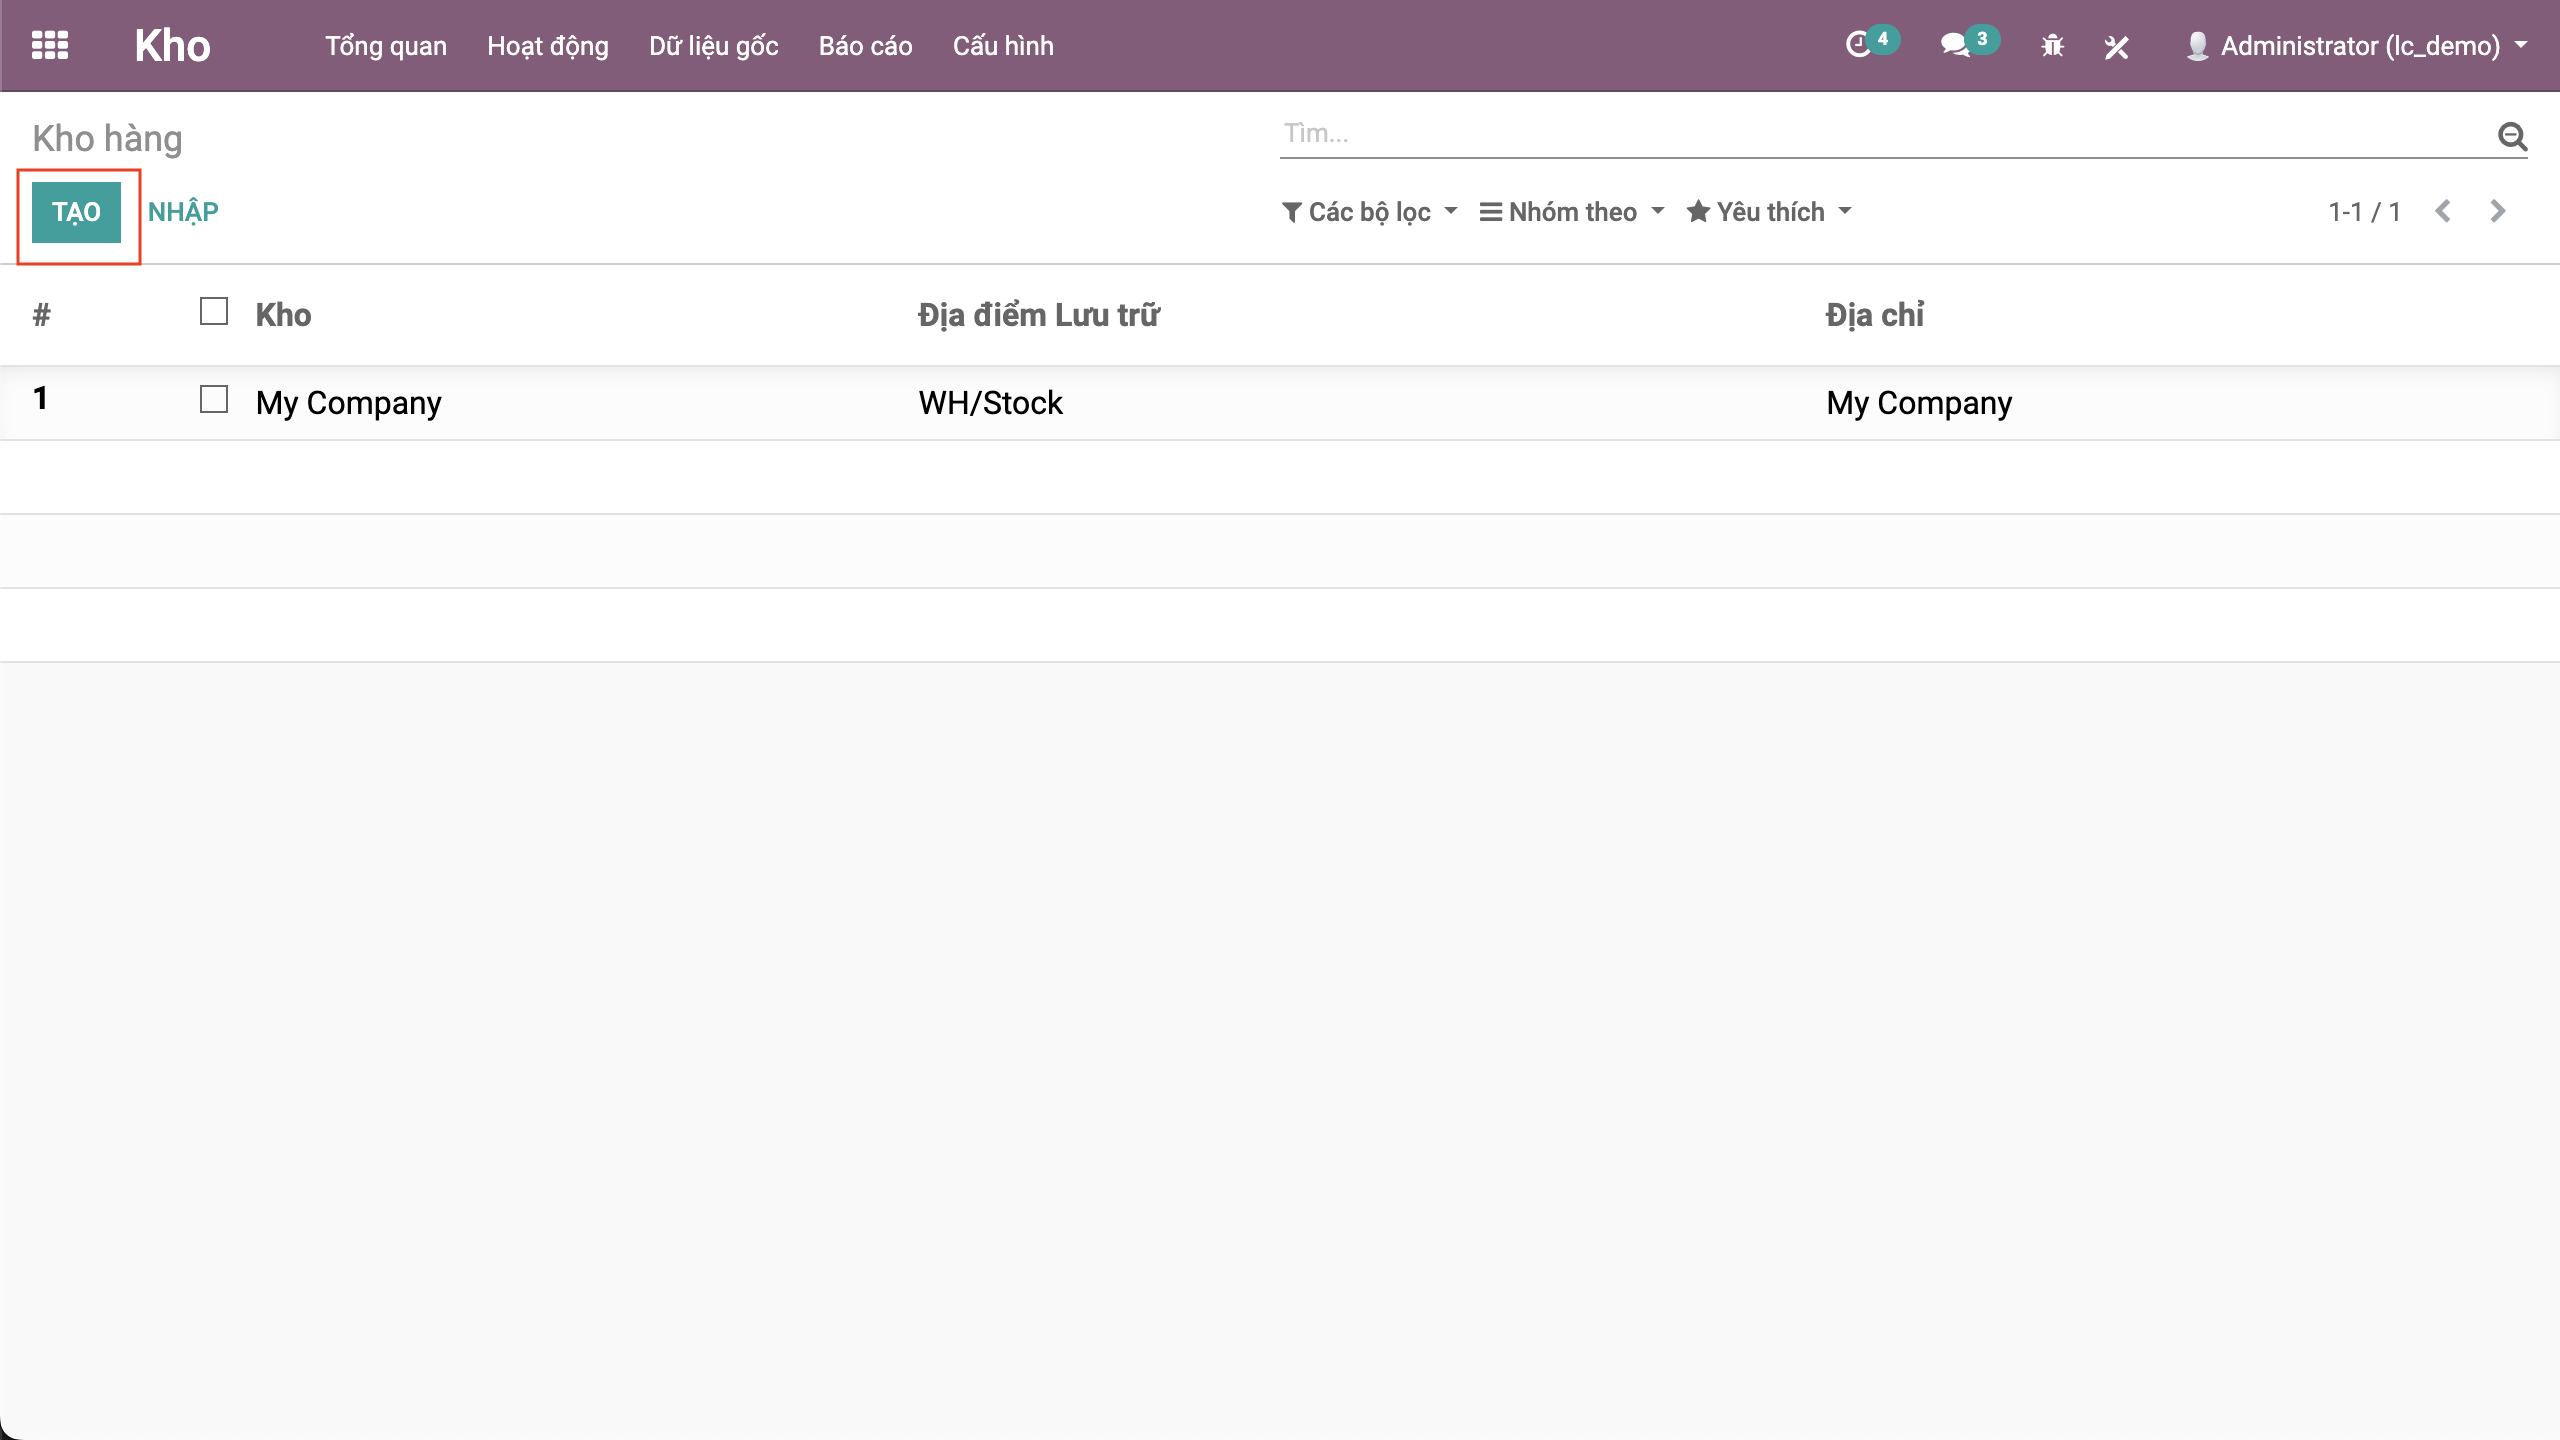Expand the Các bộ lọc filters dropdown
The width and height of the screenshot is (2560, 1440).
click(1369, 212)
